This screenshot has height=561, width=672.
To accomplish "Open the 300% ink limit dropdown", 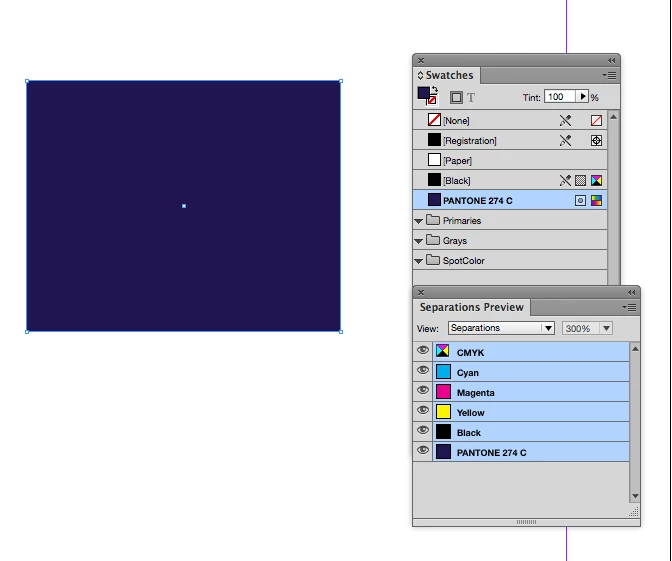I will pyautogui.click(x=587, y=328).
